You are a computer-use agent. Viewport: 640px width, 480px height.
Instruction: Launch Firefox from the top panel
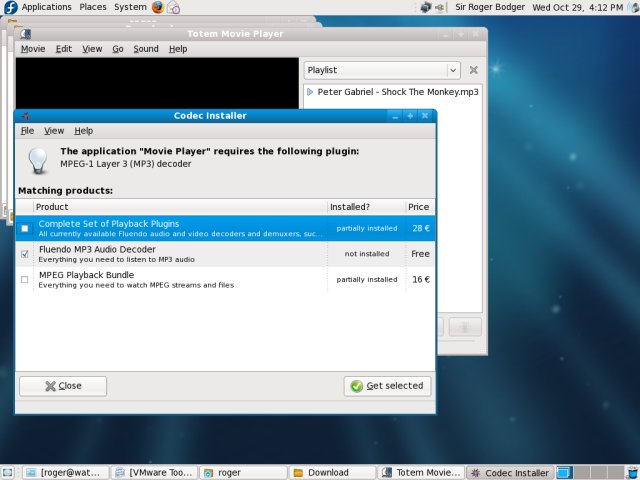[x=158, y=7]
